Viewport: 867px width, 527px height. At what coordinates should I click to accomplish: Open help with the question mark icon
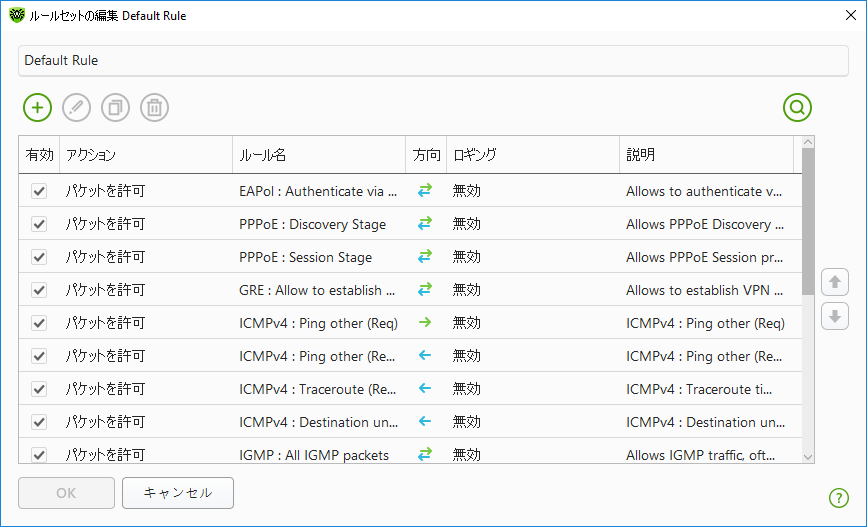pos(838,498)
